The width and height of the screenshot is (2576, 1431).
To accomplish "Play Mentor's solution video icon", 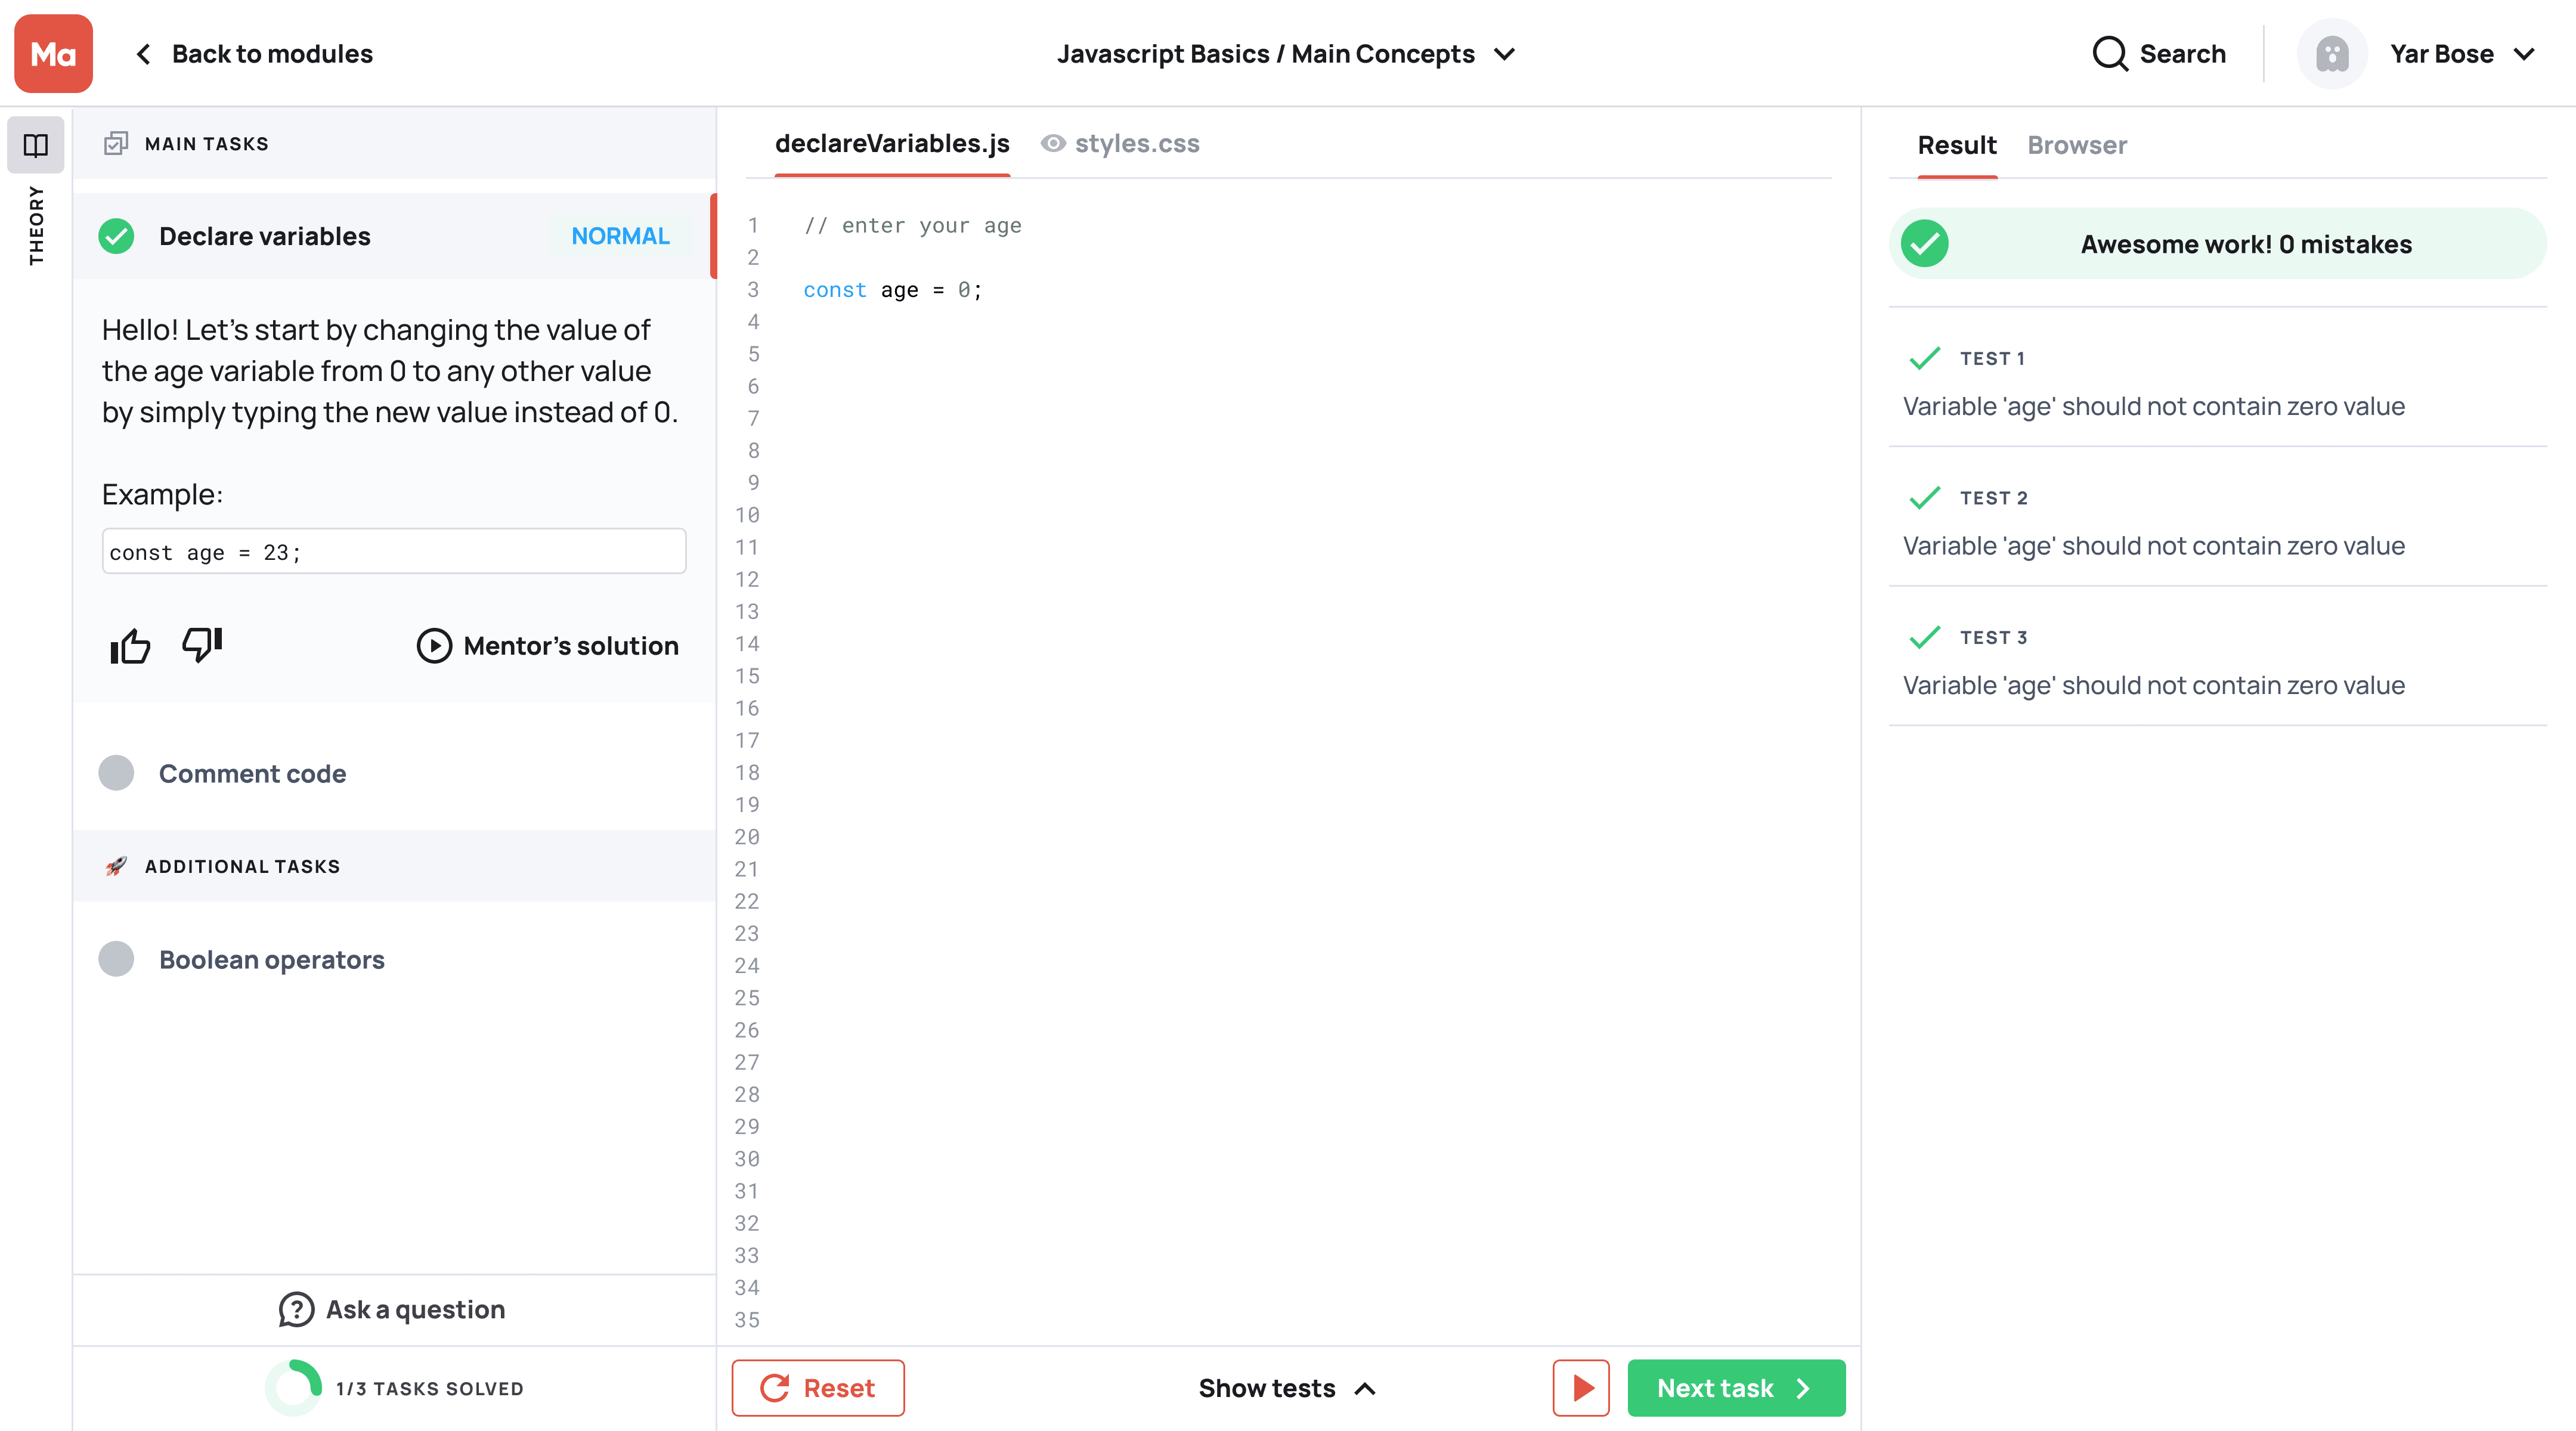I will 434,646.
